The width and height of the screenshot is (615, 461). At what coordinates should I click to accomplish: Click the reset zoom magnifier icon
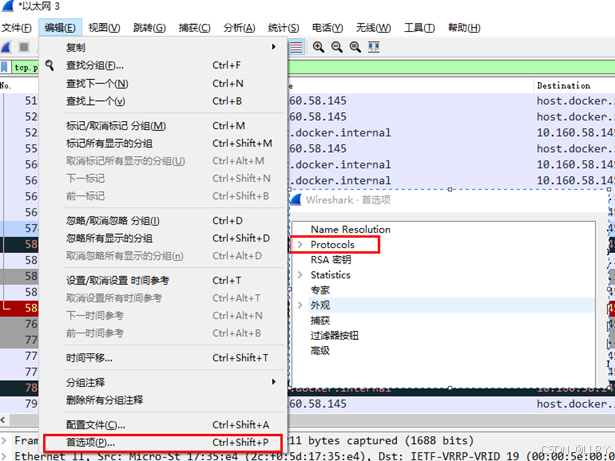click(x=355, y=47)
